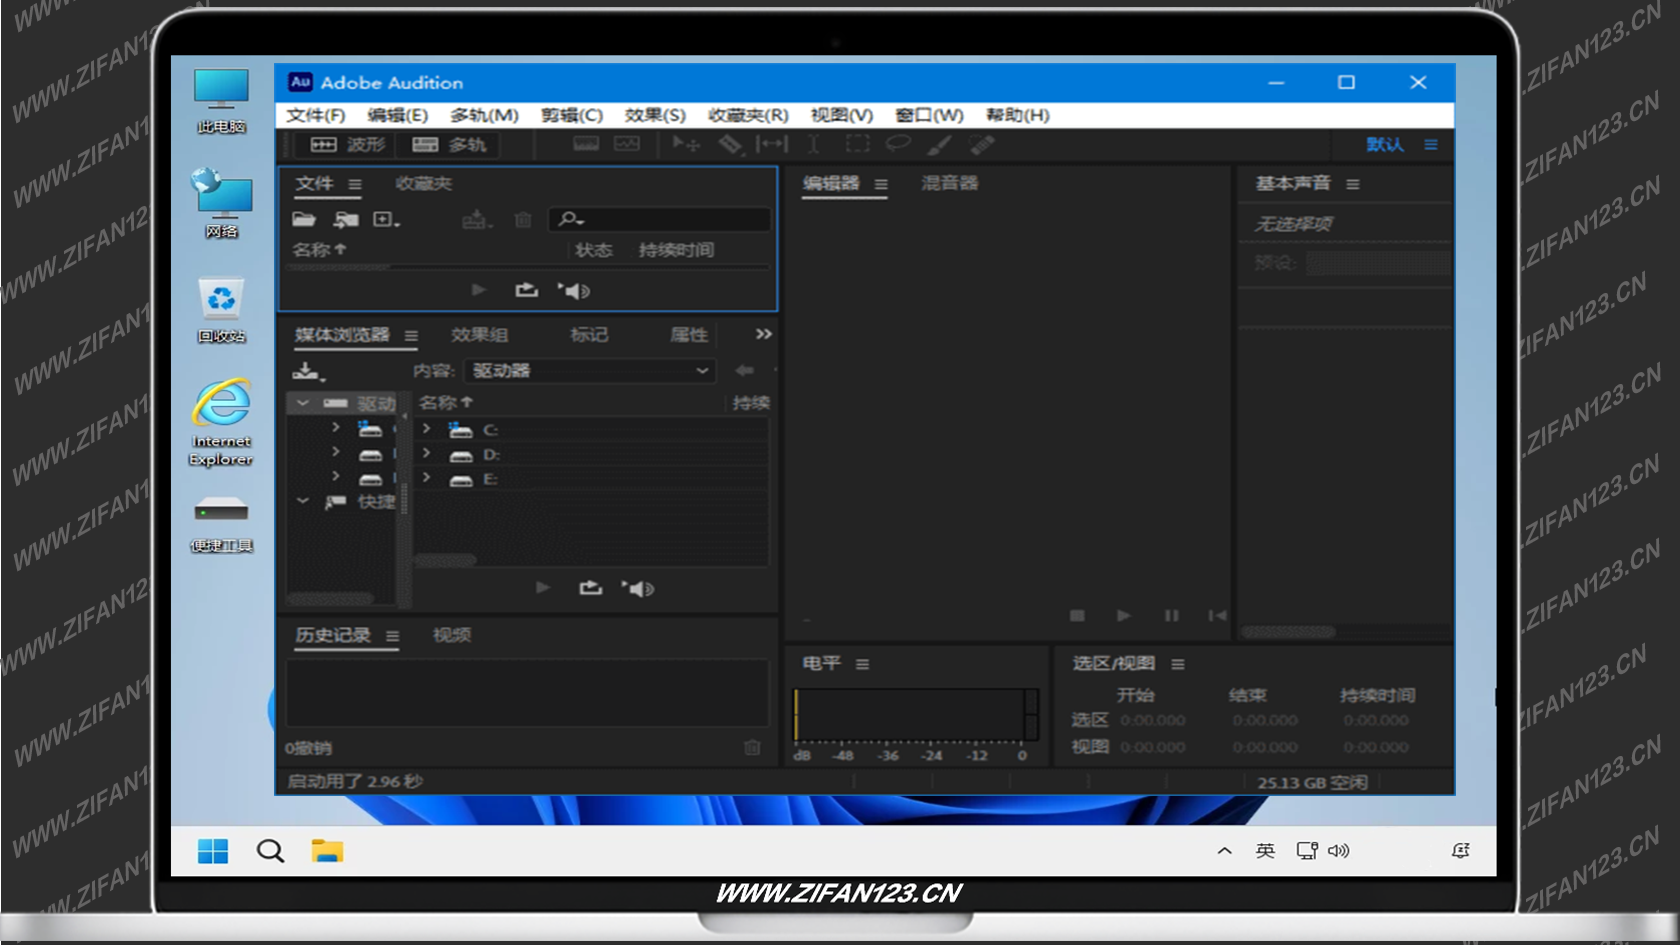Open the 编辑(E) menu
Image resolution: width=1680 pixels, height=945 pixels.
tap(397, 115)
